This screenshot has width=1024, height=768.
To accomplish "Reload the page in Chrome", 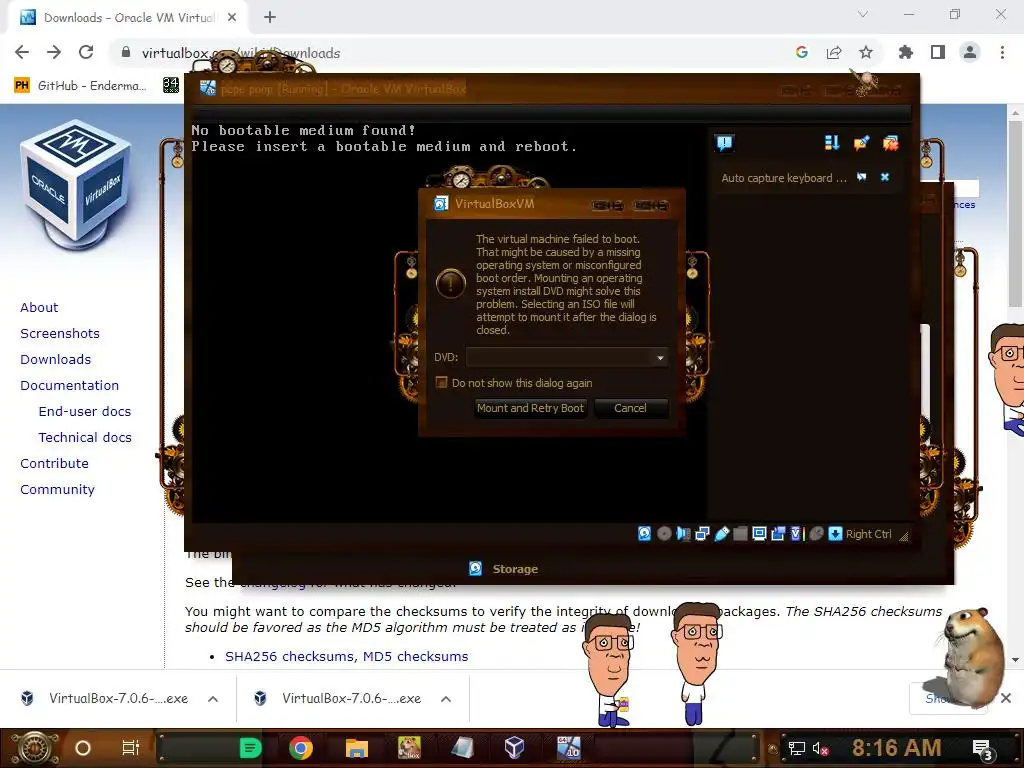I will tap(86, 52).
